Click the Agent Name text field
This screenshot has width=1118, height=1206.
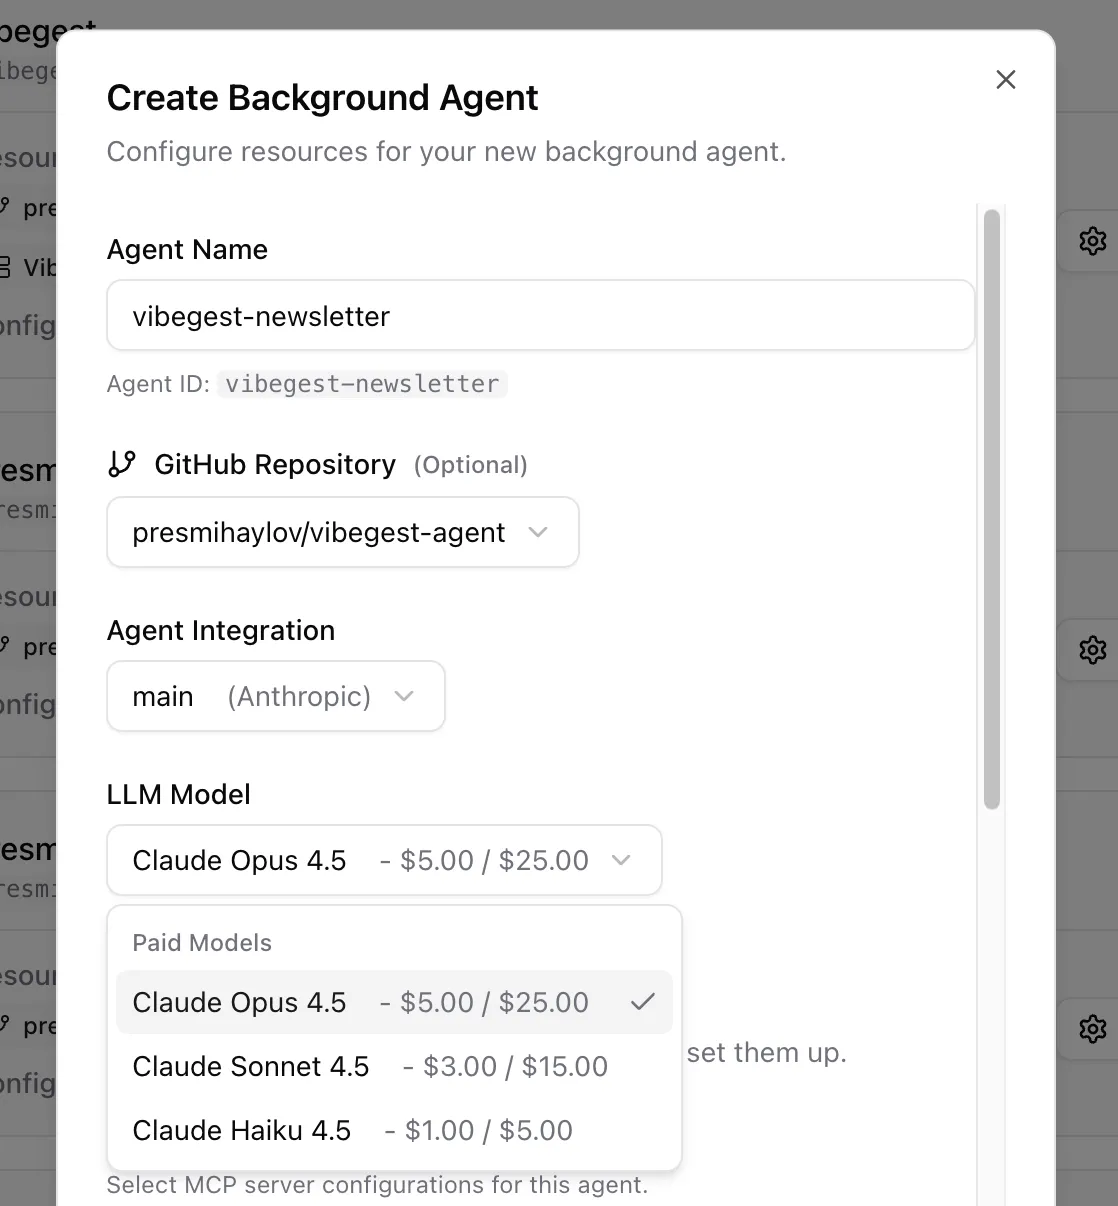[x=540, y=315]
